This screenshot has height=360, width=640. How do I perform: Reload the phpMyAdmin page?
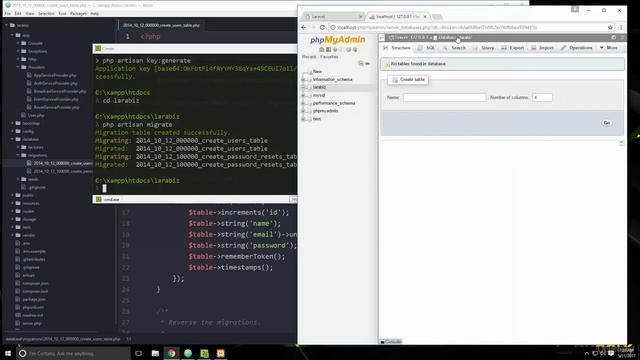(322, 27)
